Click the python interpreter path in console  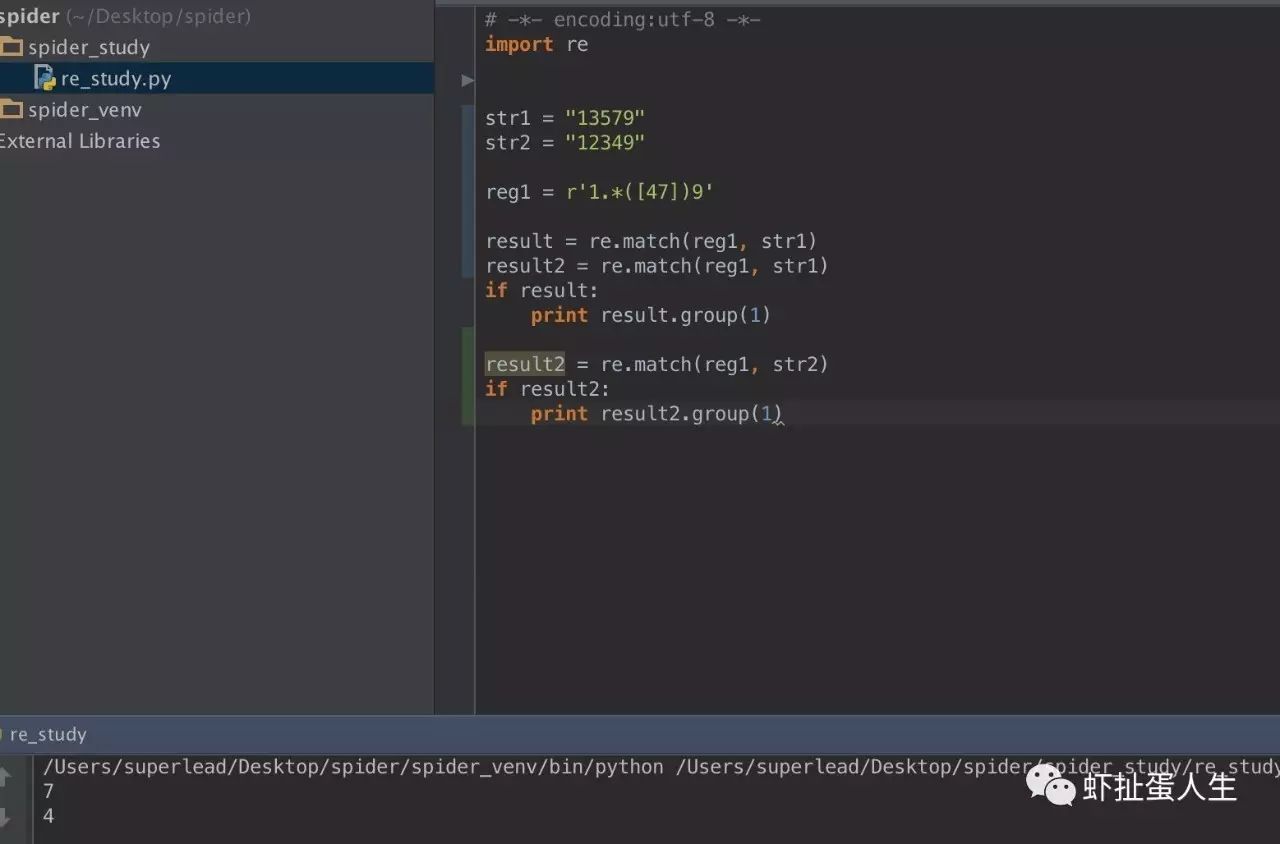click(x=353, y=767)
